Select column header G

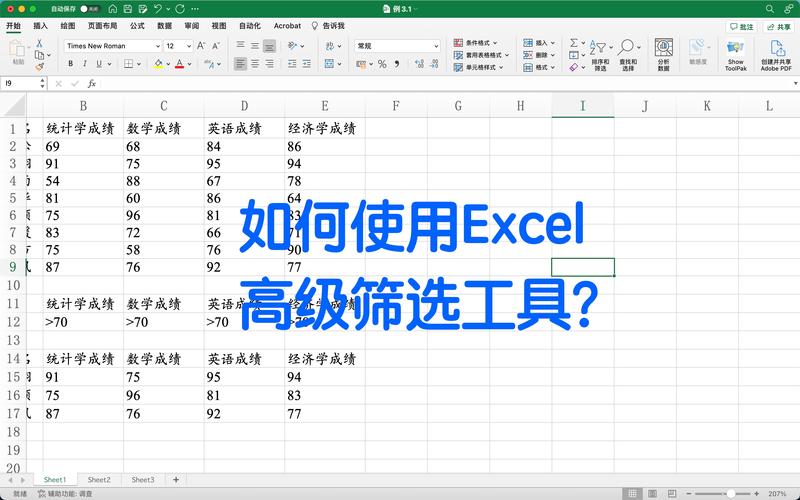[458, 106]
